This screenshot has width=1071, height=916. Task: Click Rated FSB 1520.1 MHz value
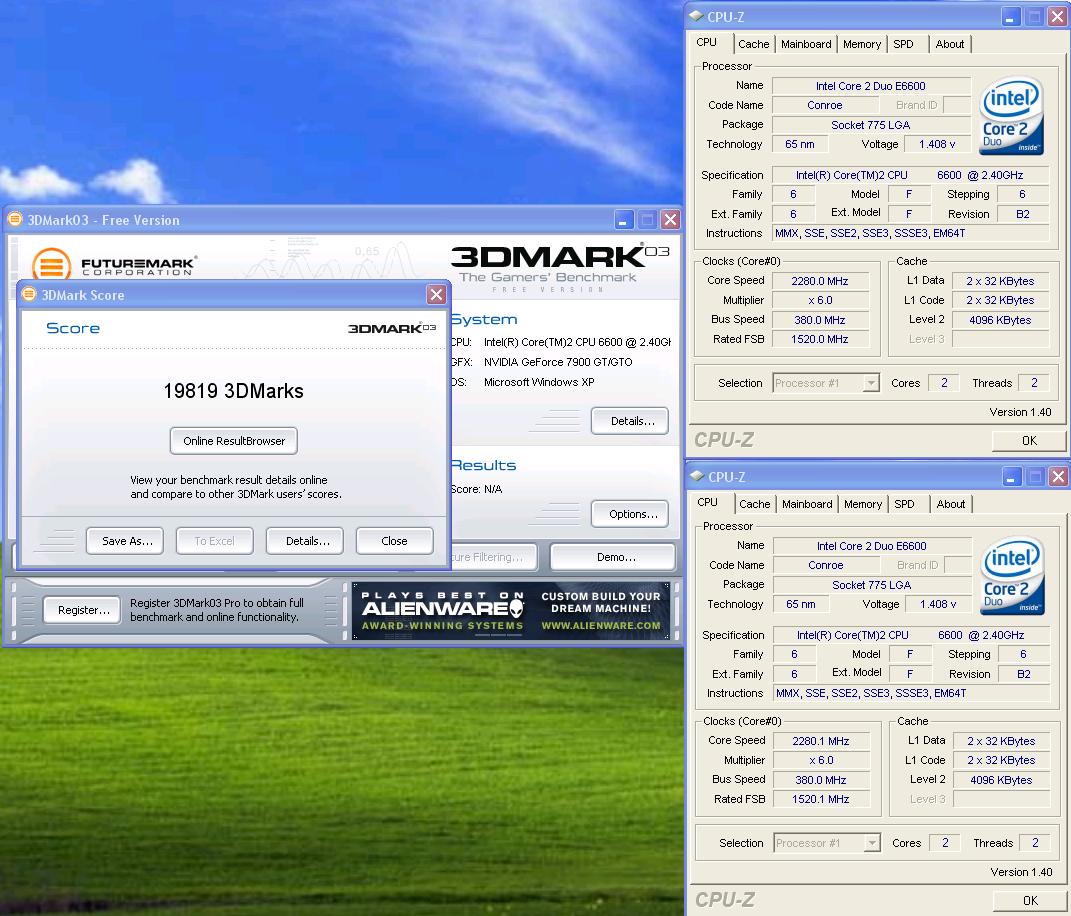821,799
